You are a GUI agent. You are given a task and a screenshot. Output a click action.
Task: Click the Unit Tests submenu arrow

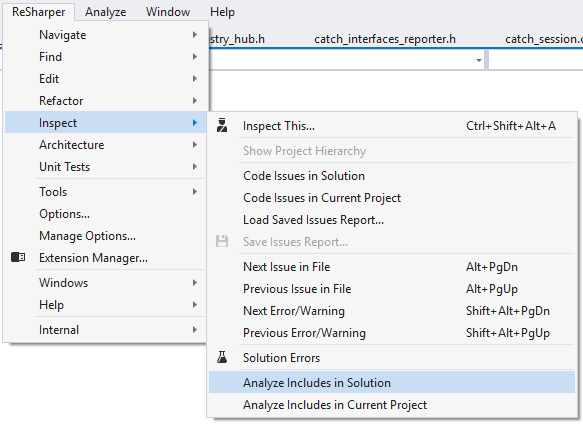(x=194, y=167)
